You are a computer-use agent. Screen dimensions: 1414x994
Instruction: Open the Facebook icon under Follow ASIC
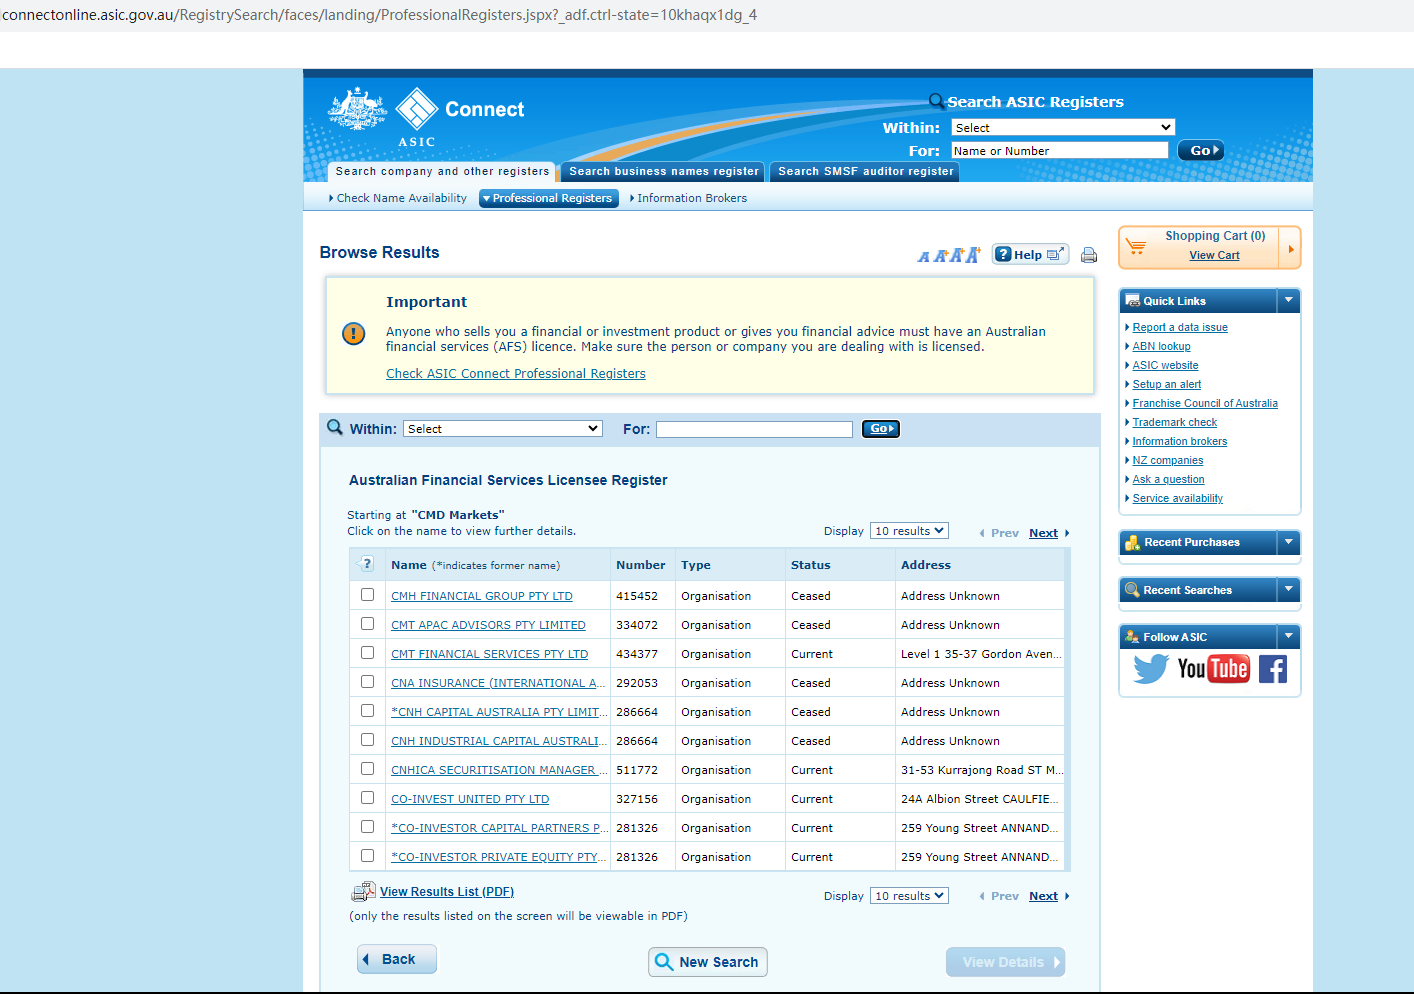click(1273, 669)
